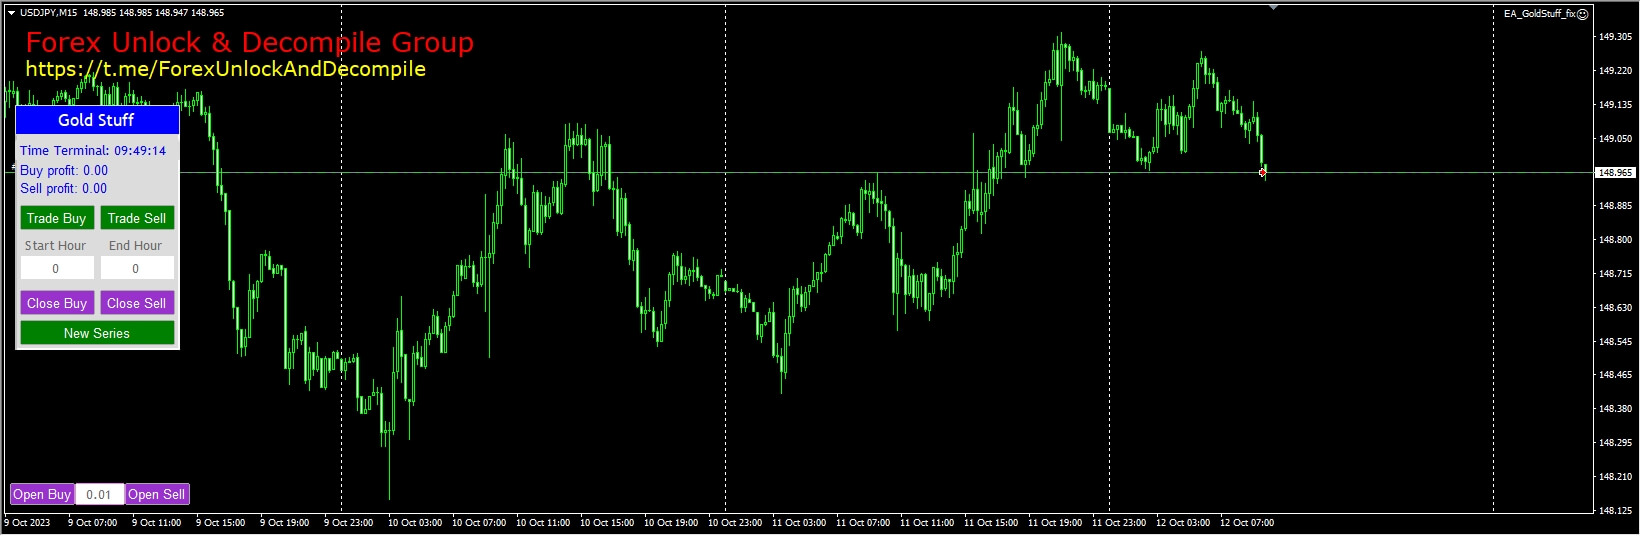This screenshot has width=1641, height=536.
Task: Click the 149.050 price axis label
Action: [x=1615, y=139]
